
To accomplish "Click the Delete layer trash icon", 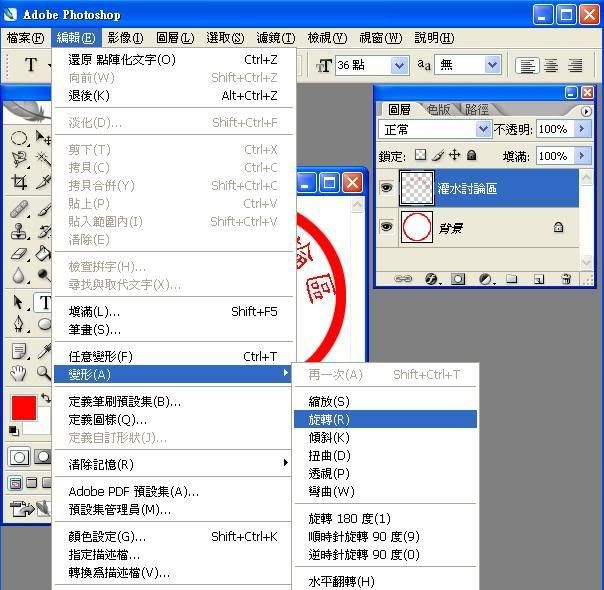I will [x=566, y=279].
